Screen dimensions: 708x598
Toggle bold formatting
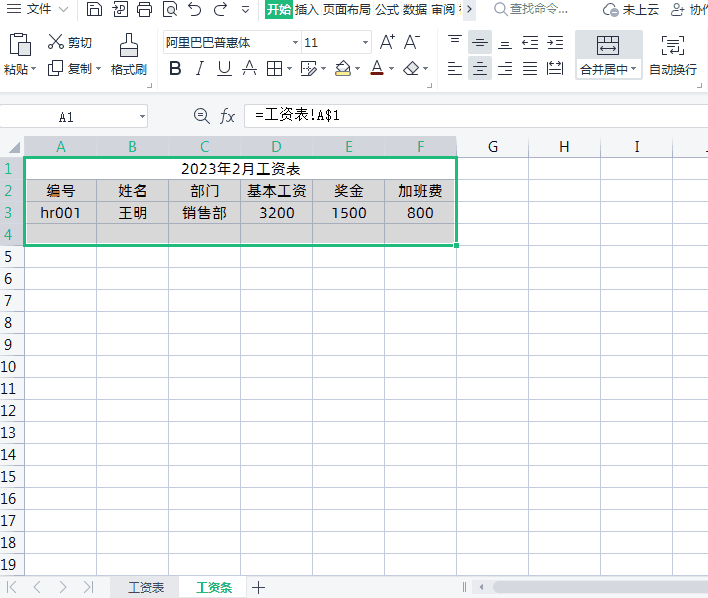click(175, 68)
